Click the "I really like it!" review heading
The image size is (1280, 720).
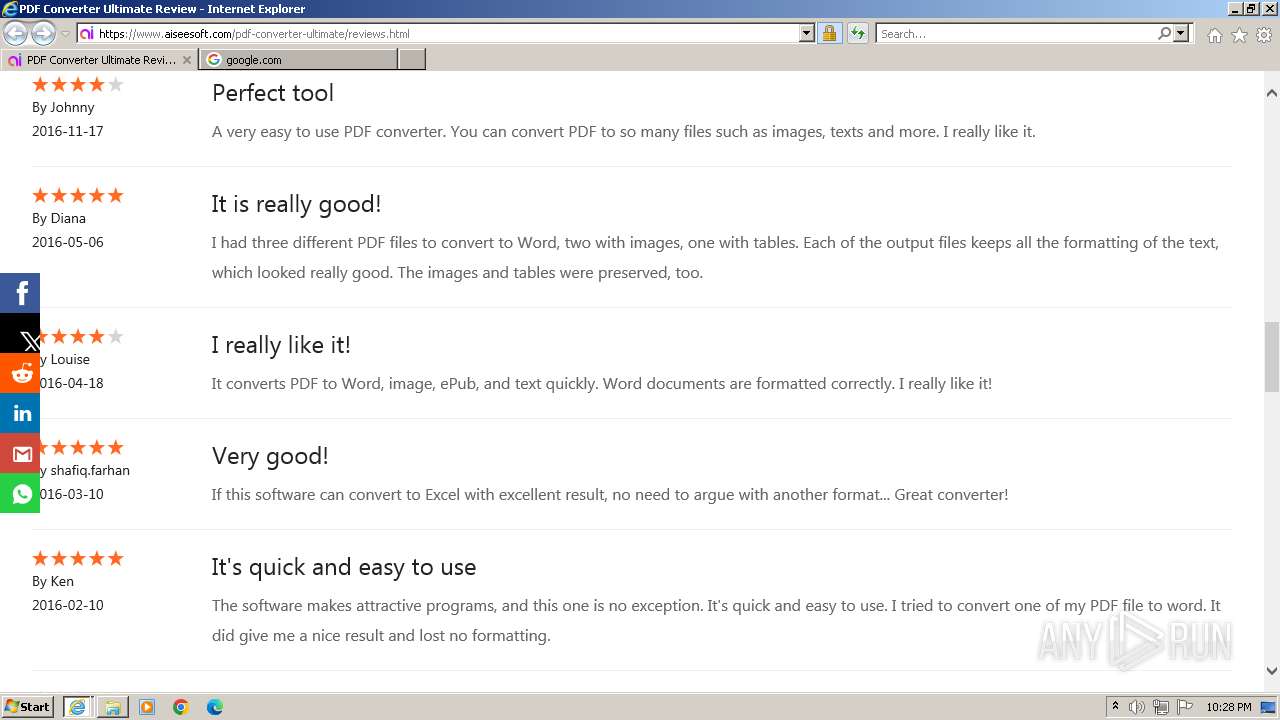point(281,345)
